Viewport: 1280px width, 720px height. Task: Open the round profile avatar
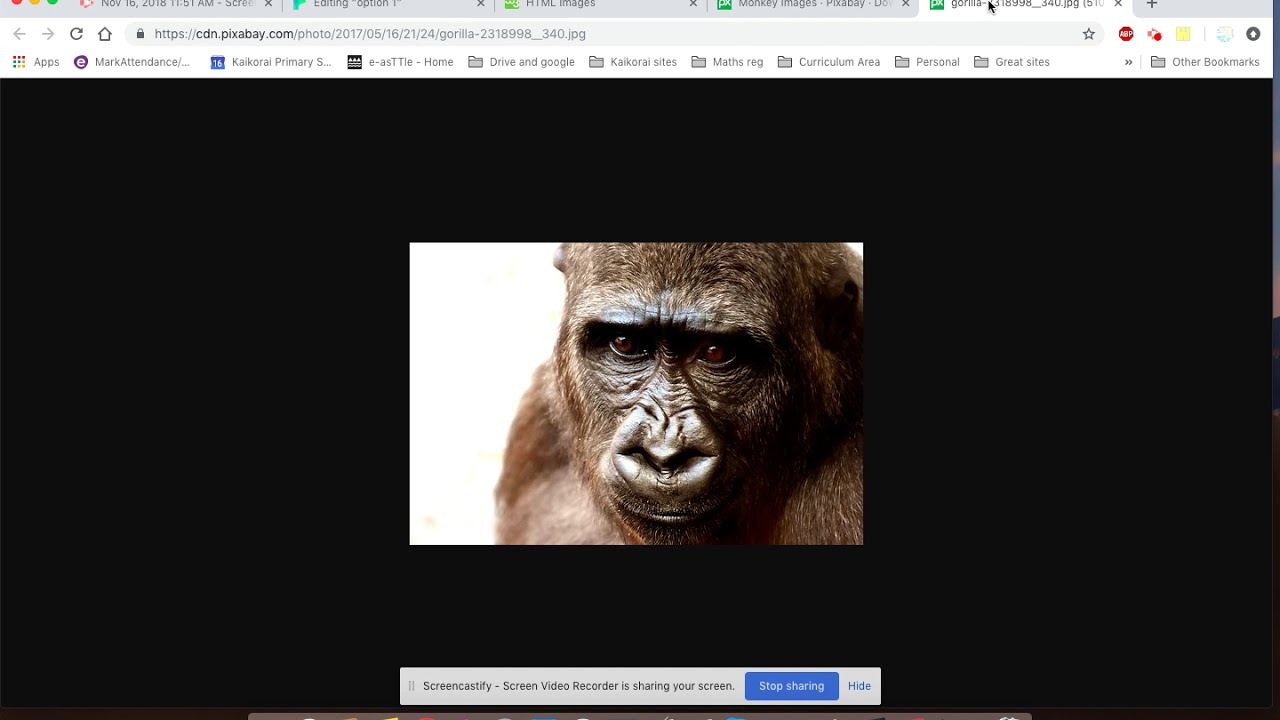(x=1225, y=34)
